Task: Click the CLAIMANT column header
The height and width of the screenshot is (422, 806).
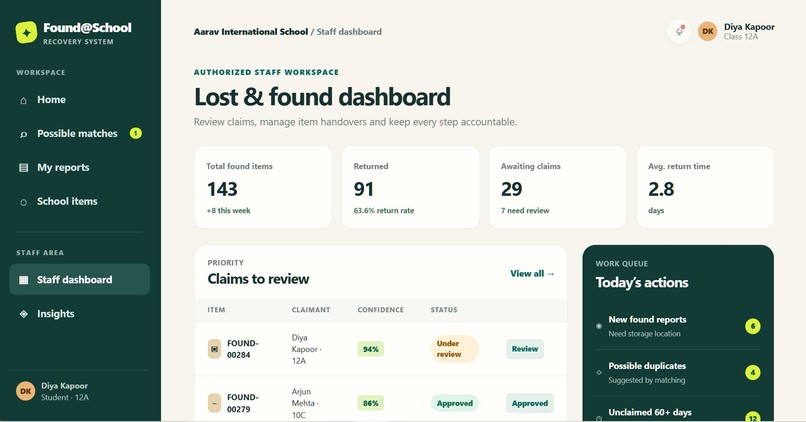Action: [x=311, y=310]
